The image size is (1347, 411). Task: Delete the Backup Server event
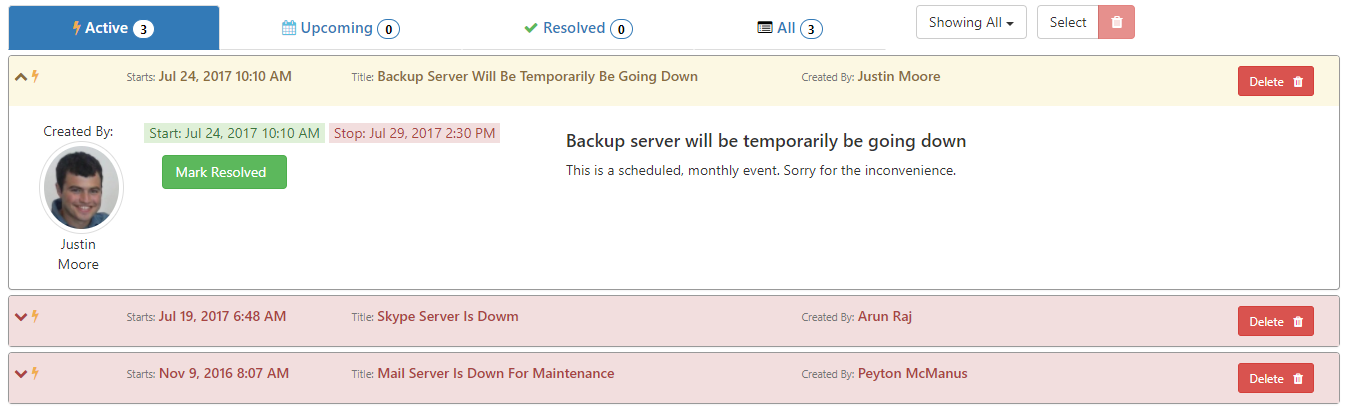[1275, 81]
